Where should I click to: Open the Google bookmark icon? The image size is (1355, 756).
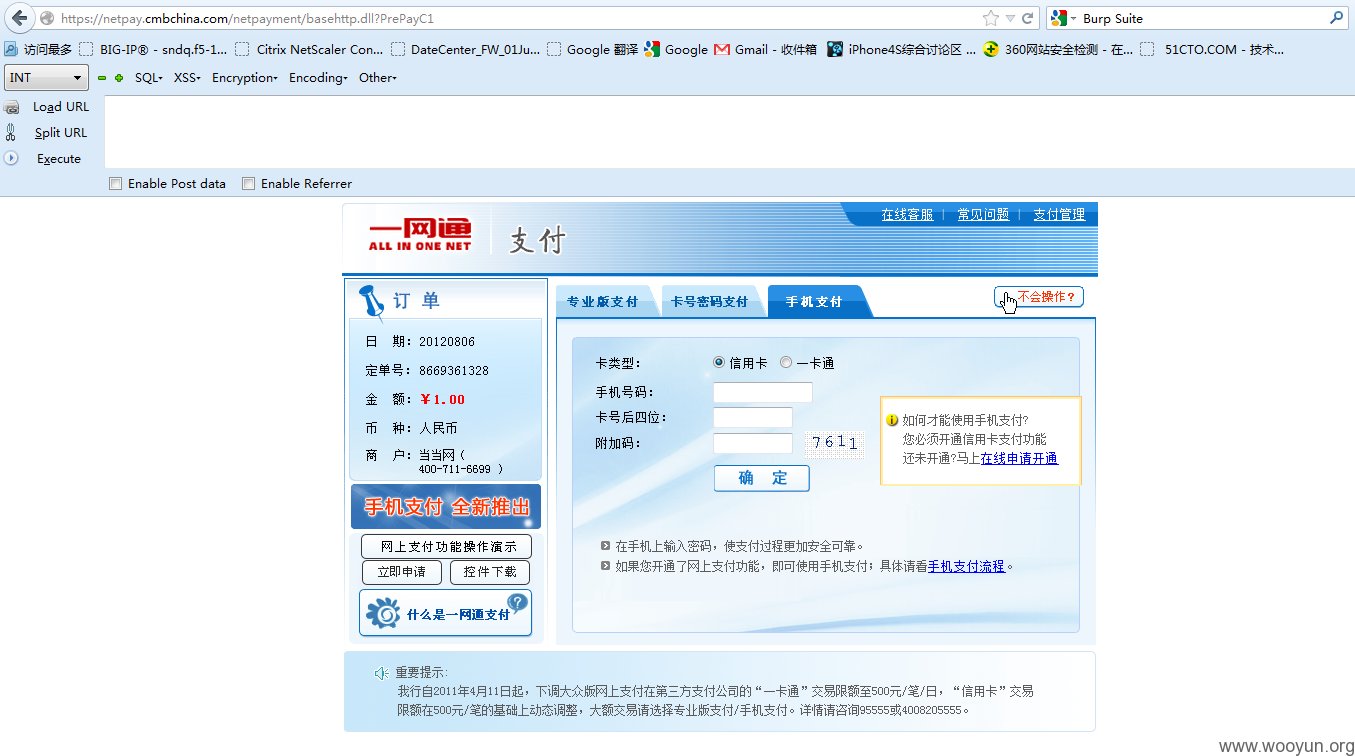(x=653, y=49)
